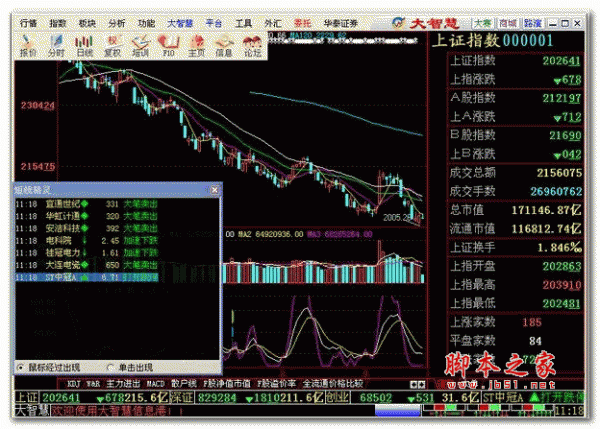Screen dimensions: 600x429
Task: Click the 成交总额 value 2156075
Action: pyautogui.click(x=559, y=173)
